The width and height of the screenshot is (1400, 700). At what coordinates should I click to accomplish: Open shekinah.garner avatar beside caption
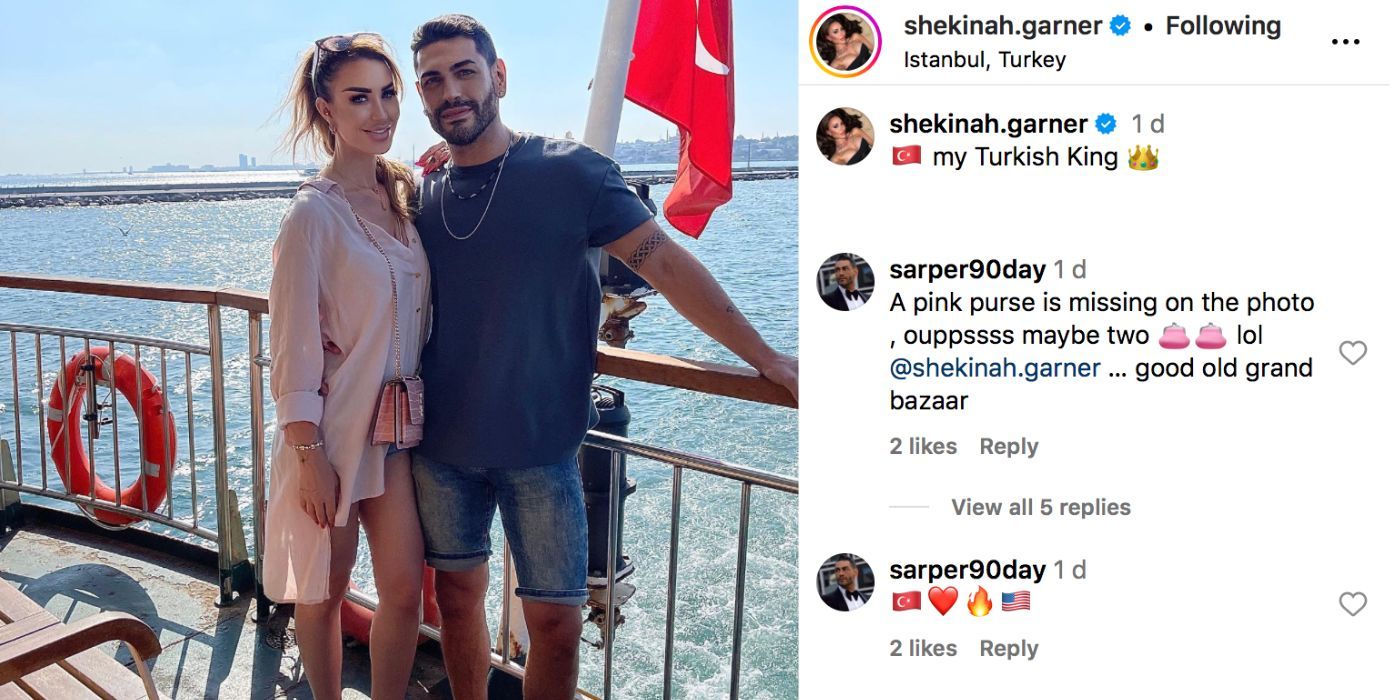(x=845, y=136)
